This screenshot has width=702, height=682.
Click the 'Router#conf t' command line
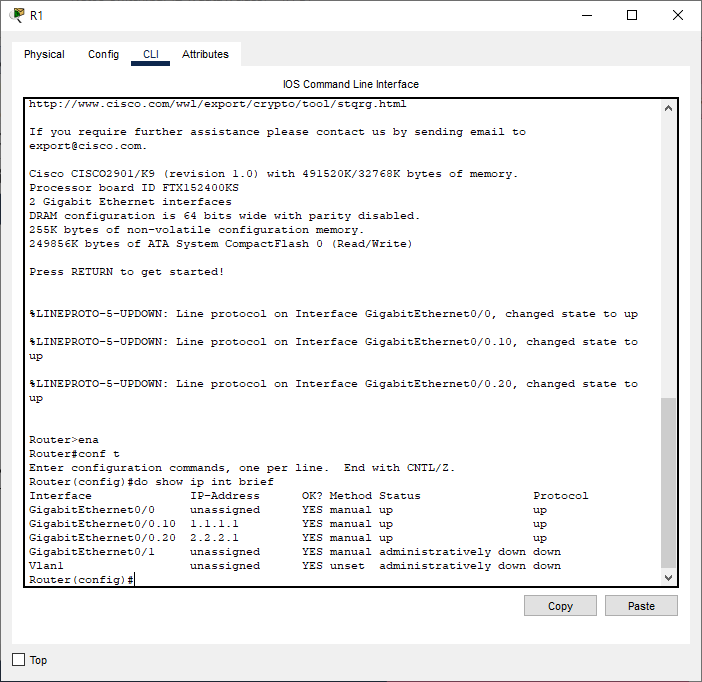(x=74, y=454)
